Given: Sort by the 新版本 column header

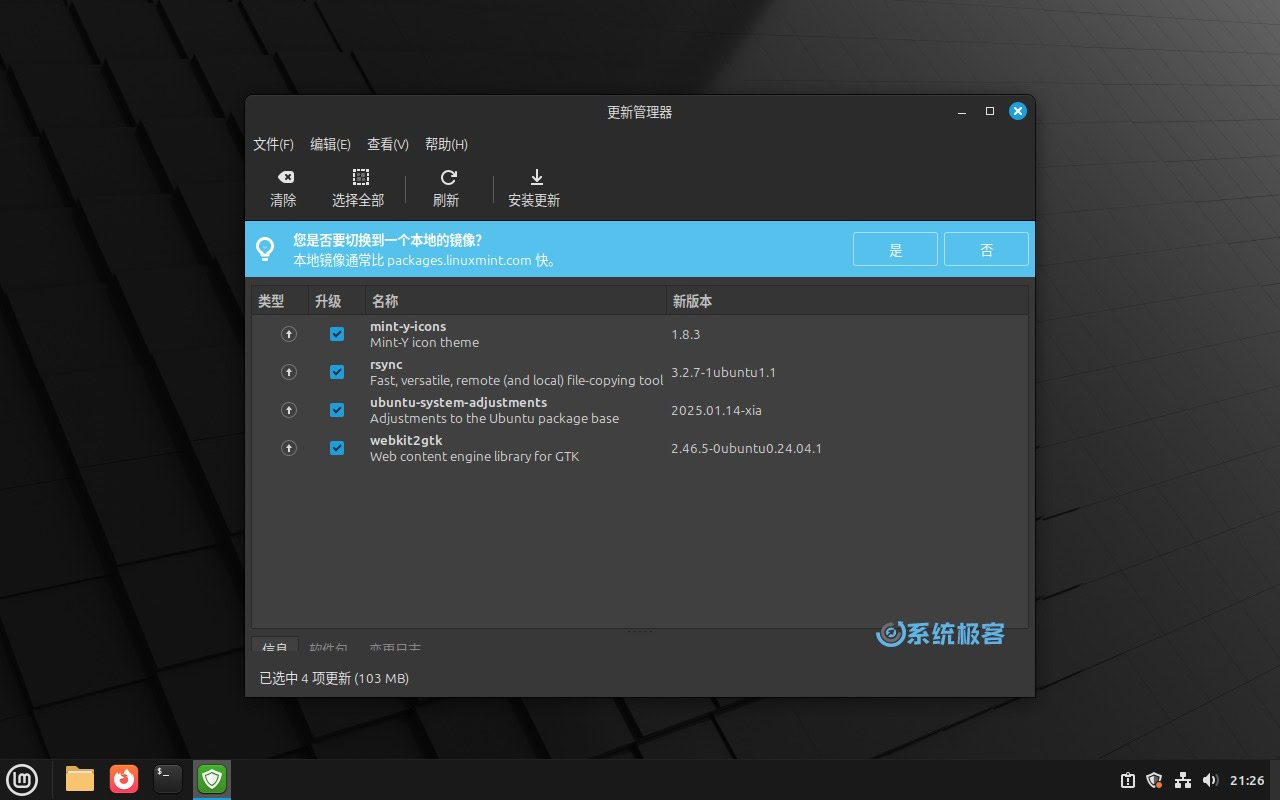Looking at the screenshot, I should [x=847, y=301].
